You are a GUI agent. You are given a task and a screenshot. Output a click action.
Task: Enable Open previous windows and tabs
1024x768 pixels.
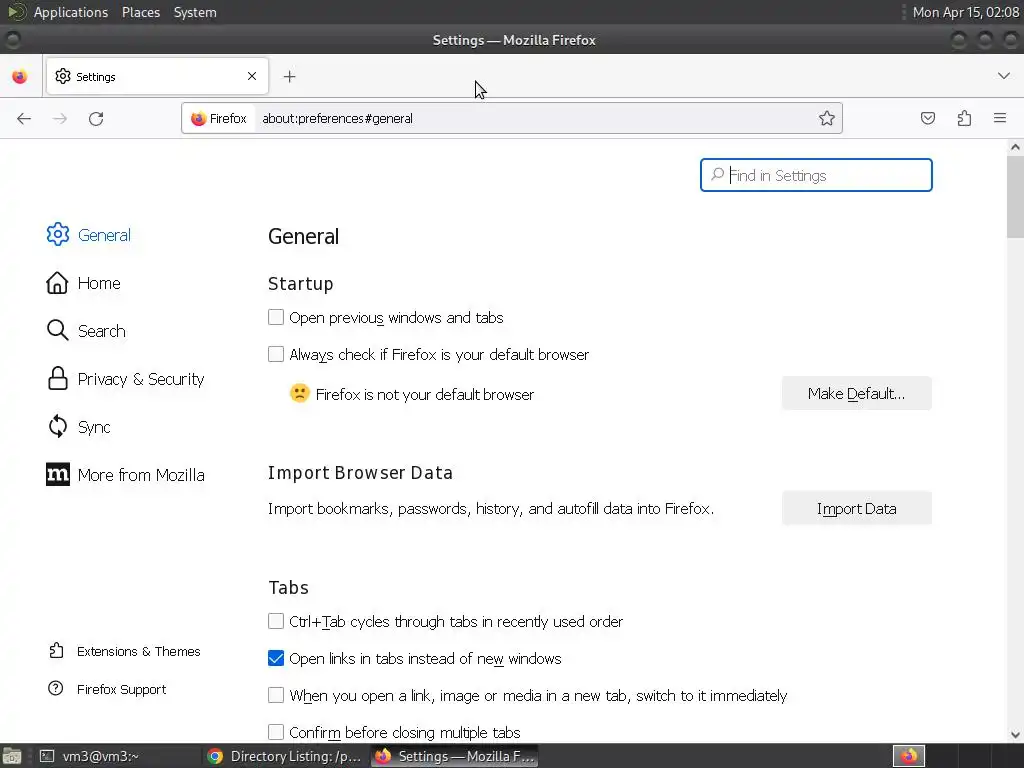pyautogui.click(x=276, y=317)
